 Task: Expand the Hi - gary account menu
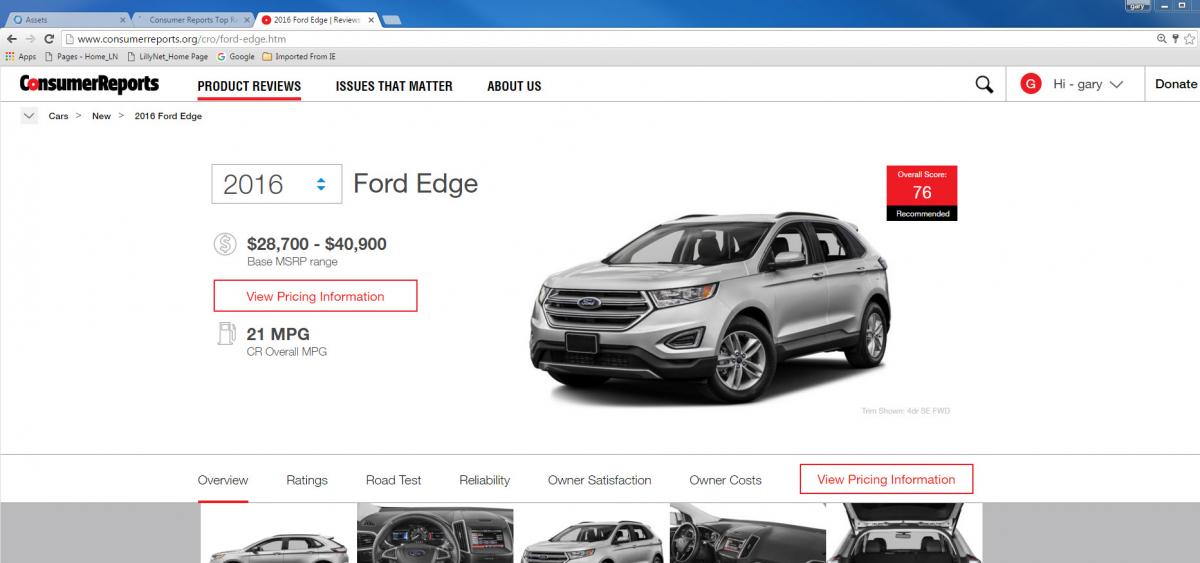click(x=1087, y=85)
